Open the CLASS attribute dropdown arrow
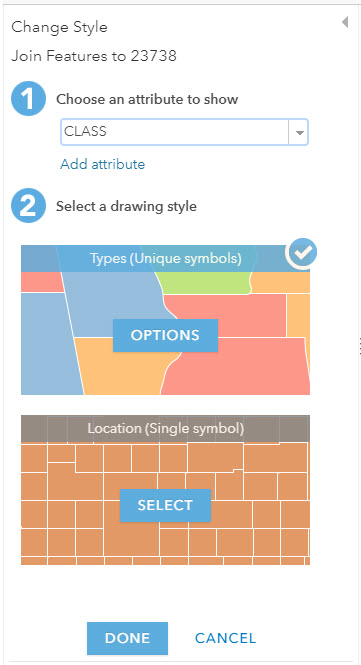The image size is (361, 665). pos(299,132)
